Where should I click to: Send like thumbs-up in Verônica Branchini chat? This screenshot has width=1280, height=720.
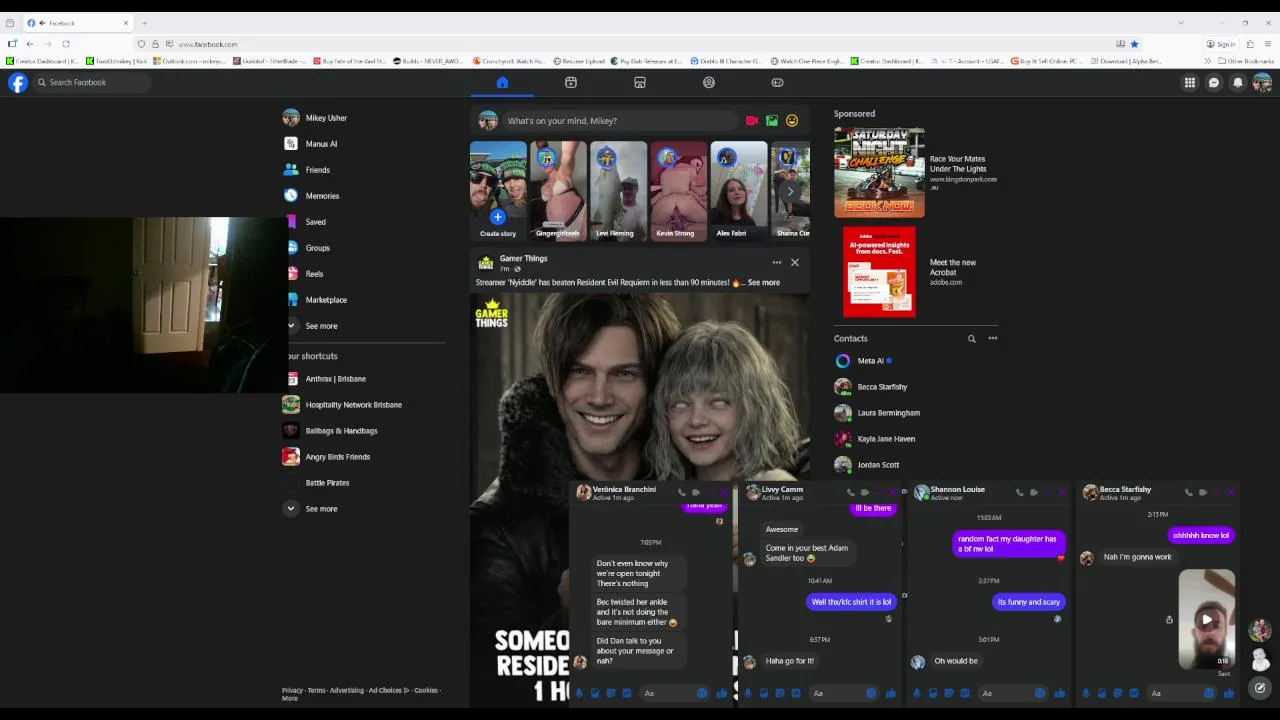722,693
